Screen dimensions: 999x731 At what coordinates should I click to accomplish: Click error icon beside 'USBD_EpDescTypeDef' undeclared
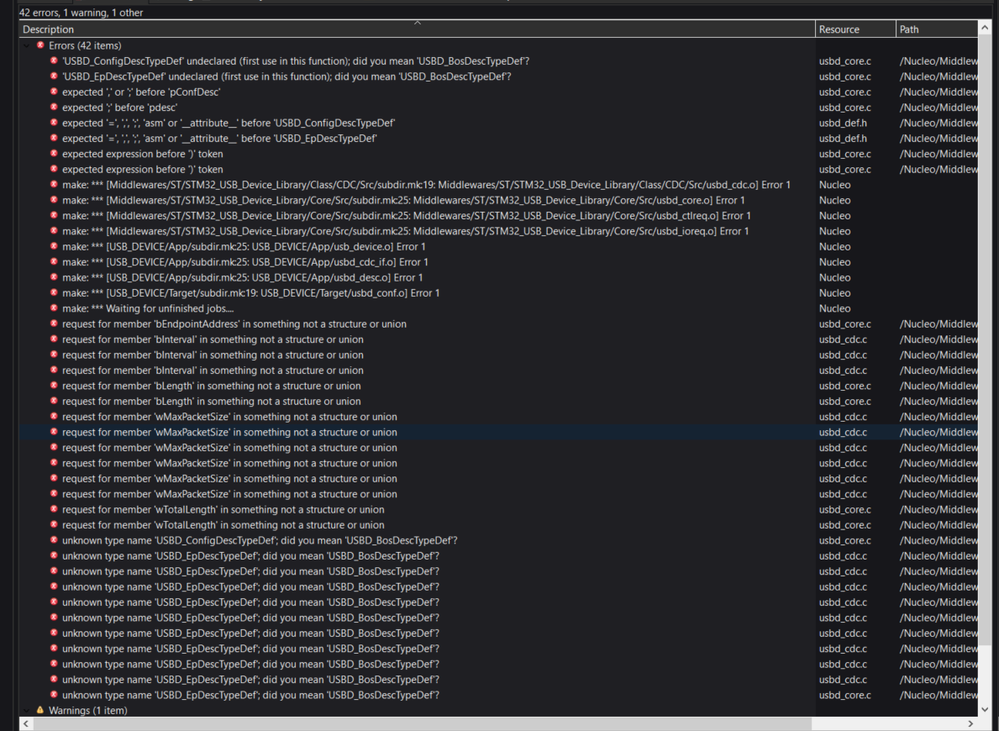(x=54, y=76)
